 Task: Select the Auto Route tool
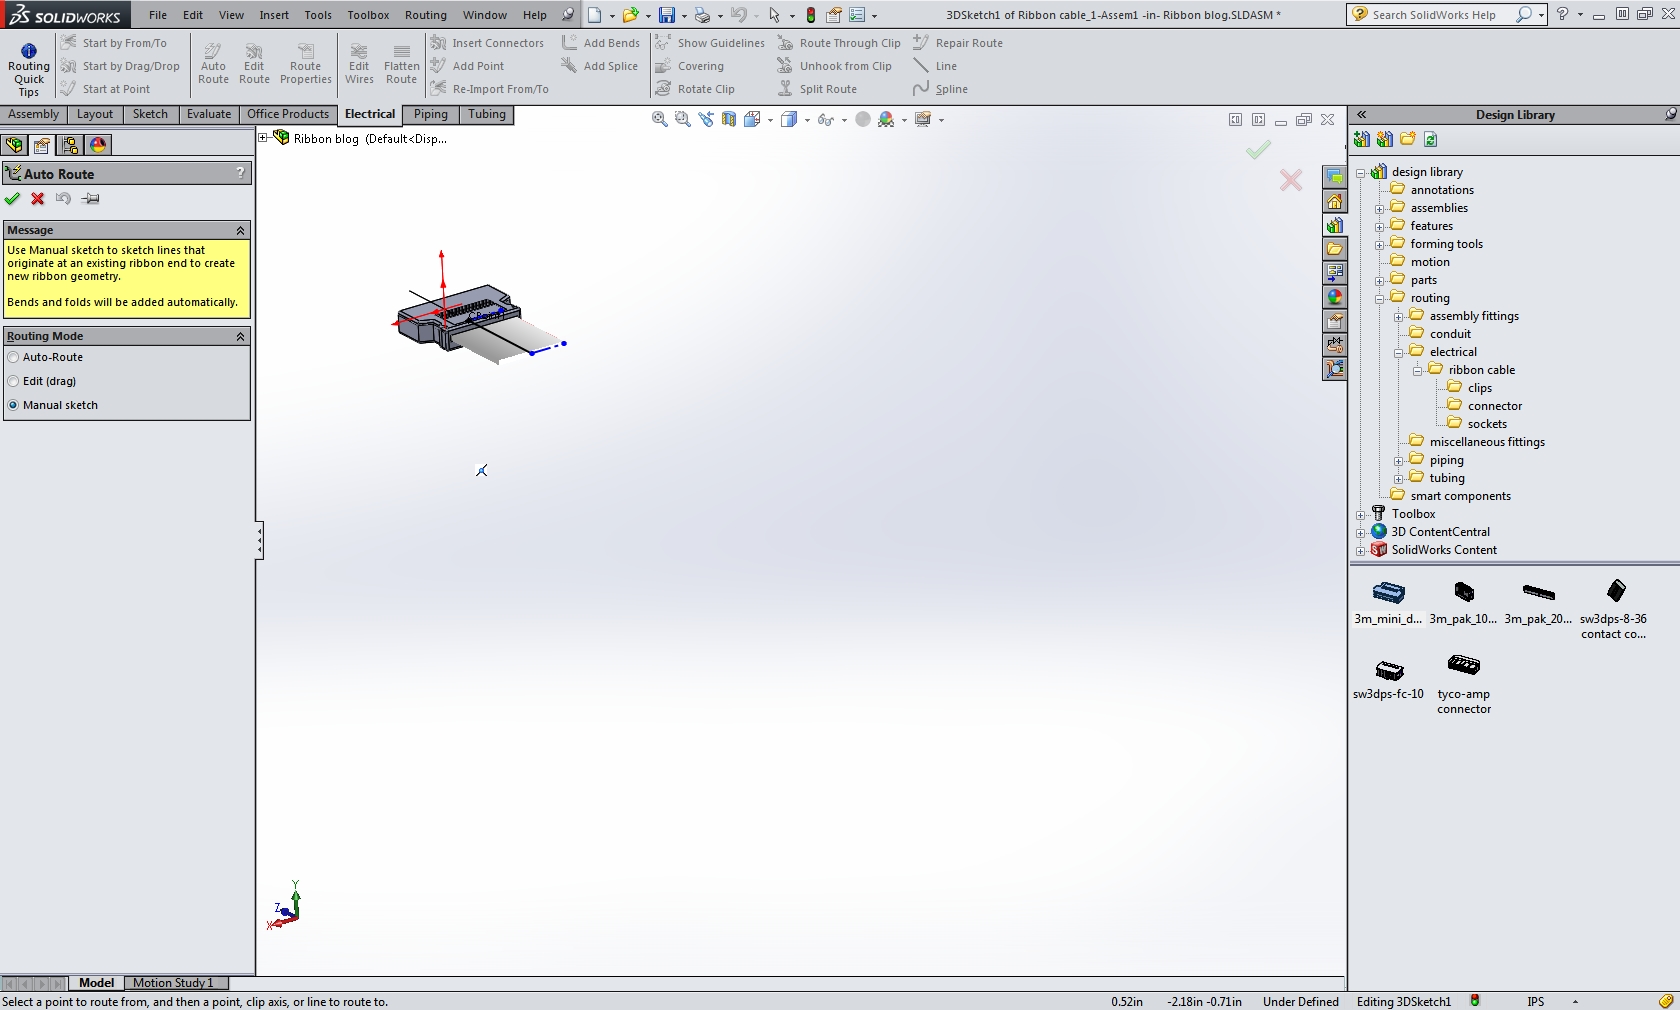[213, 62]
